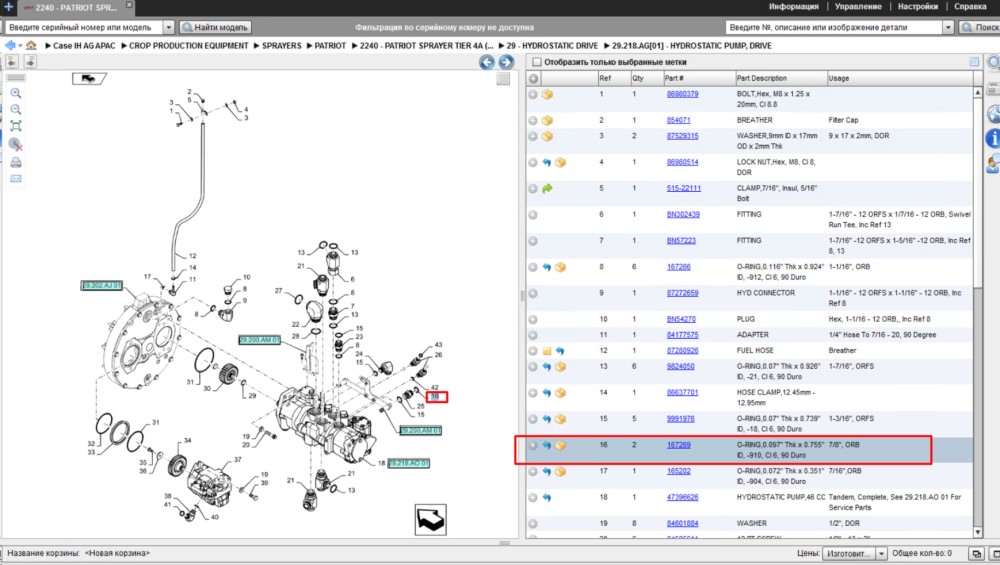The width and height of the screenshot is (1000, 565).
Task: Click blue supersession arrow for part 167266
Action: click(x=547, y=267)
